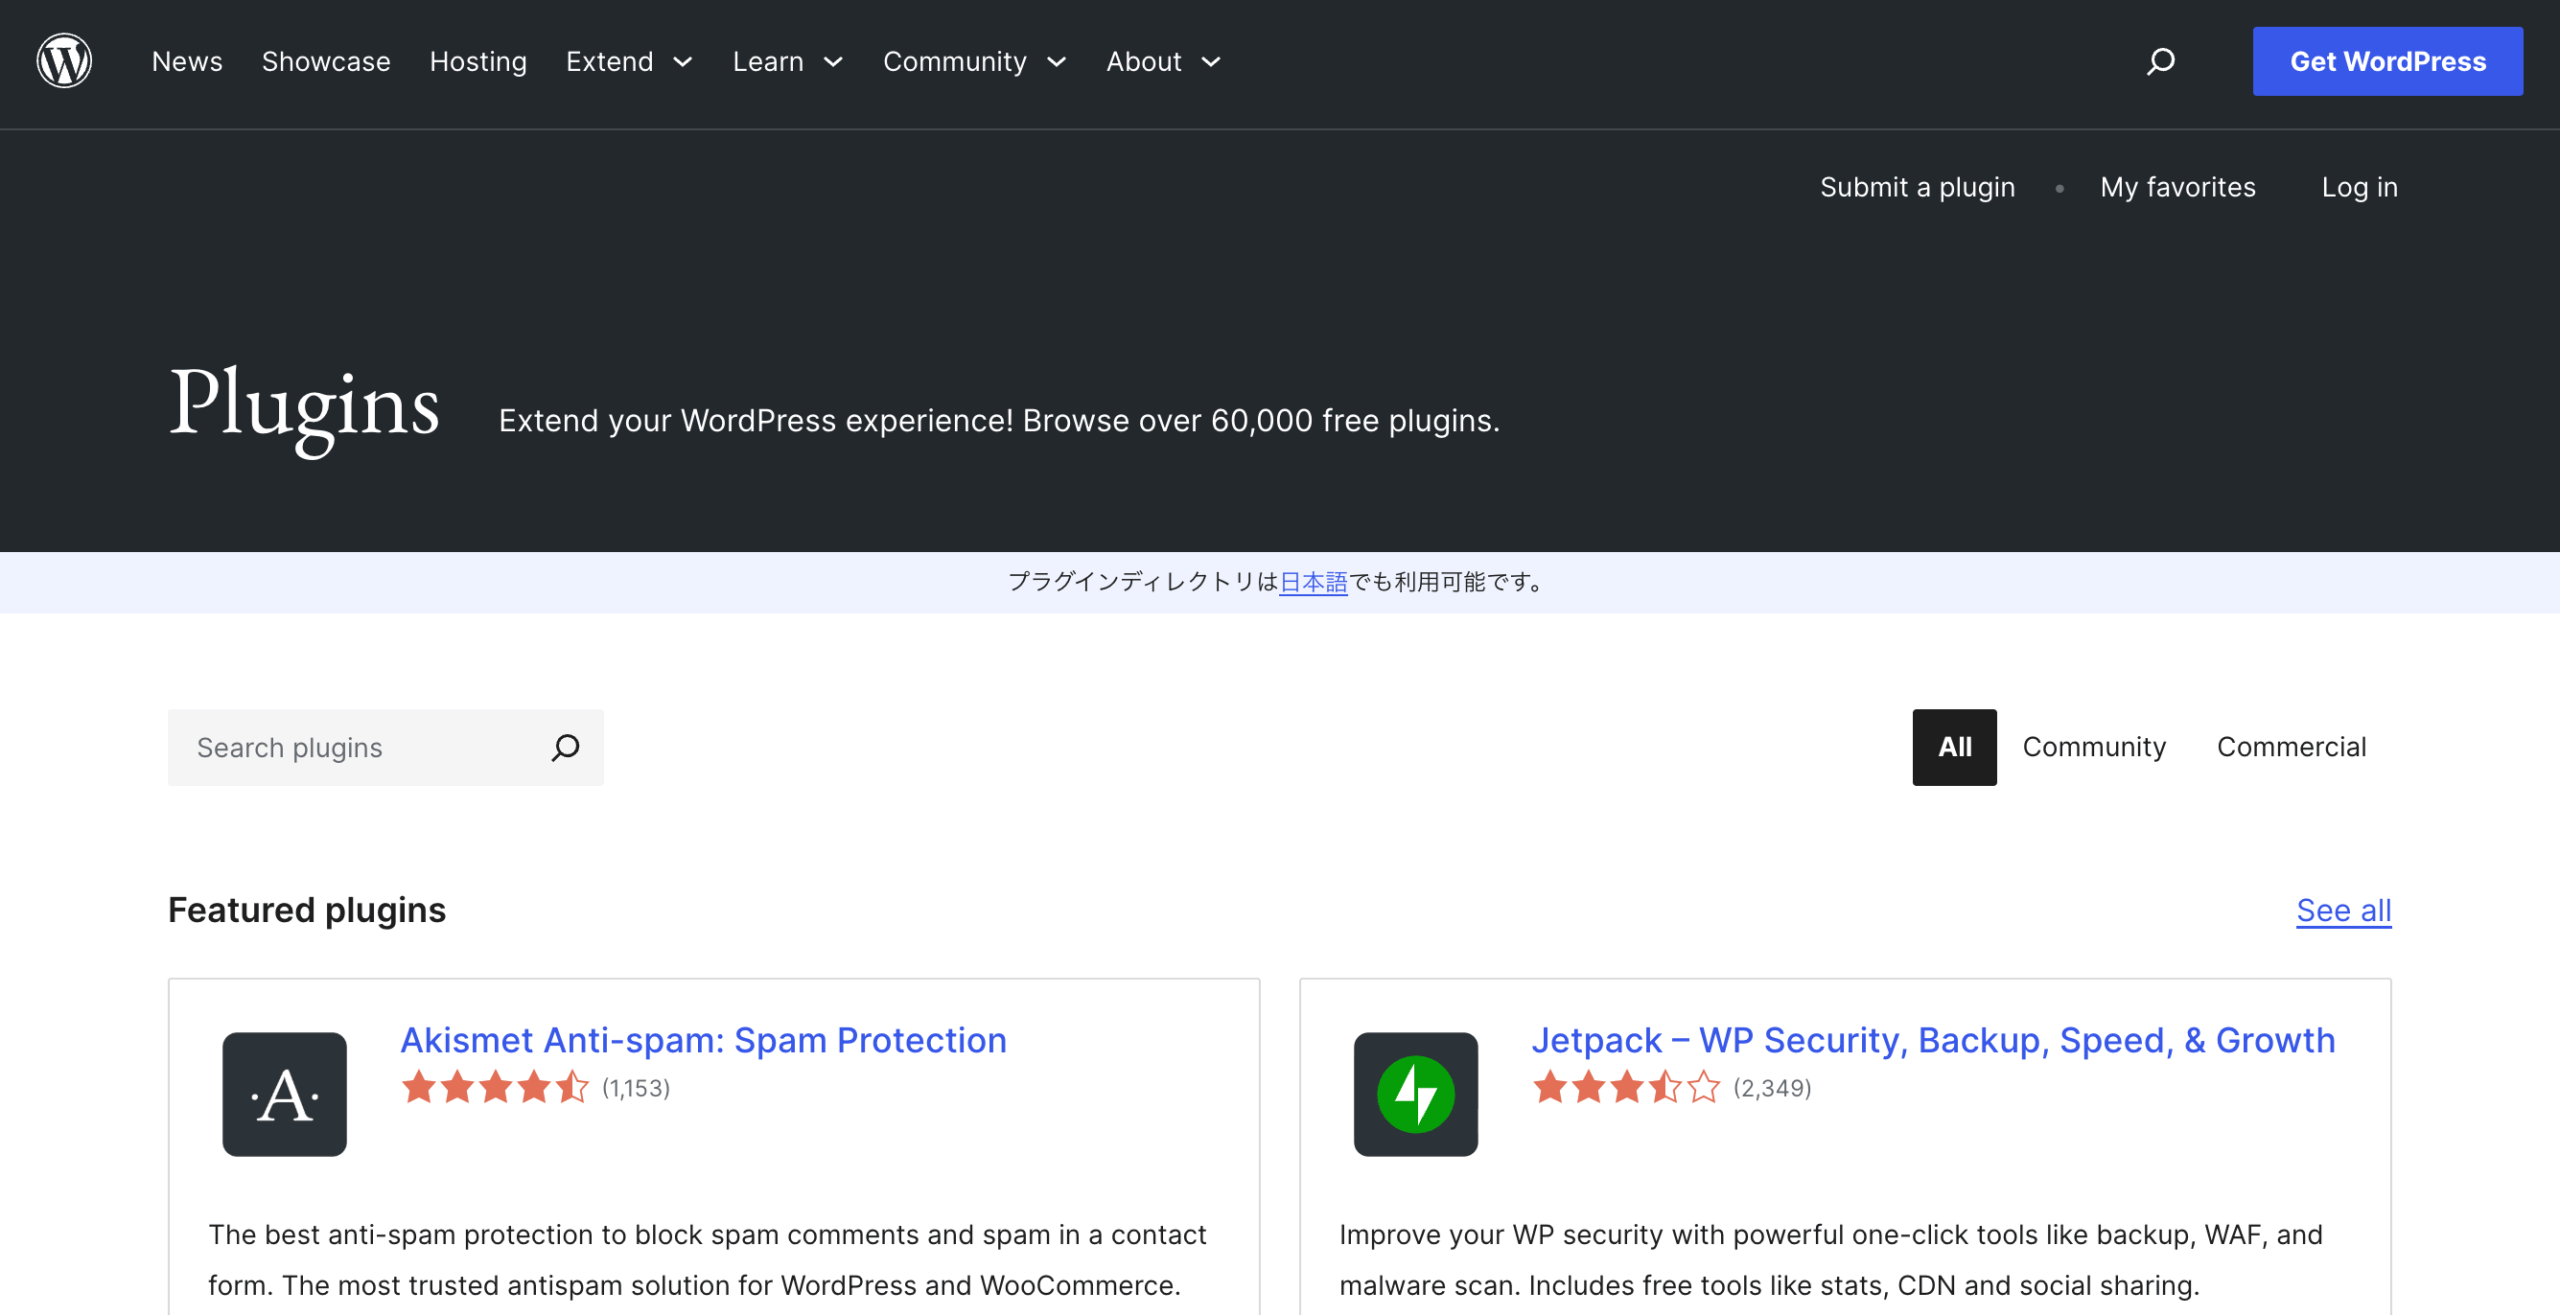This screenshot has width=2560, height=1315.
Task: Open the Showcase menu item
Action: click(326, 62)
